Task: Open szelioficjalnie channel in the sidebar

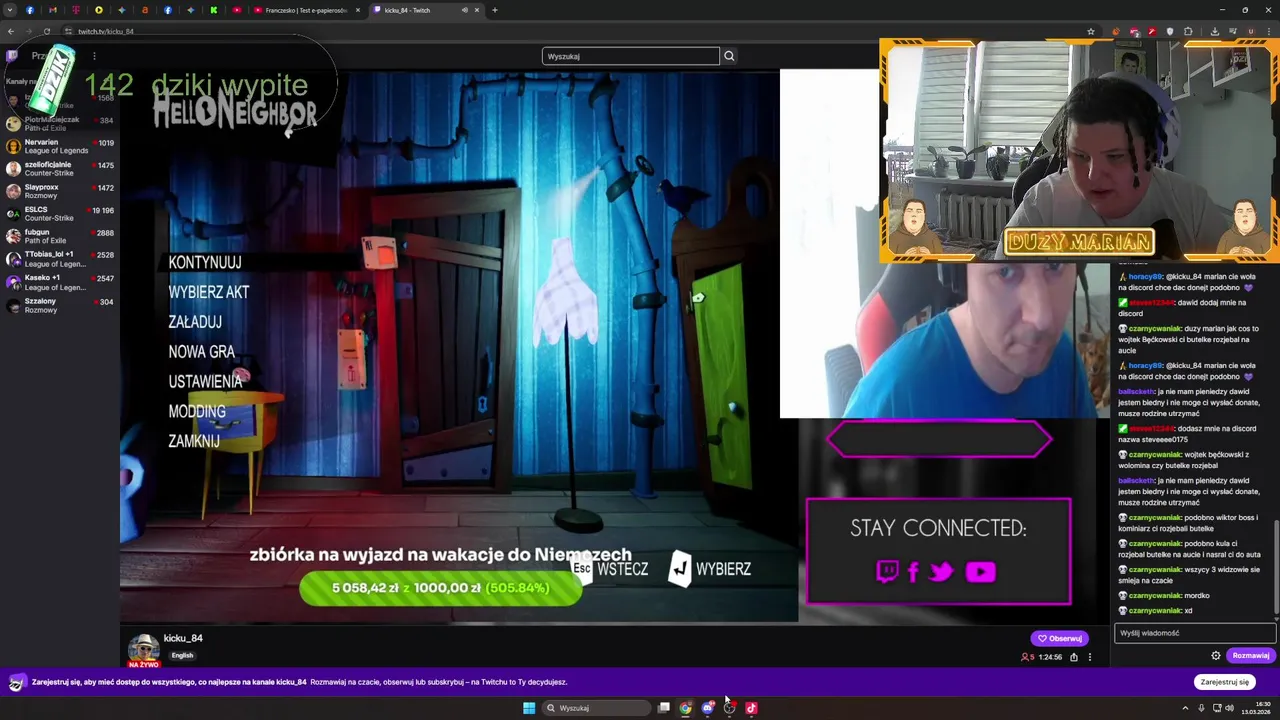Action: [x=60, y=169]
